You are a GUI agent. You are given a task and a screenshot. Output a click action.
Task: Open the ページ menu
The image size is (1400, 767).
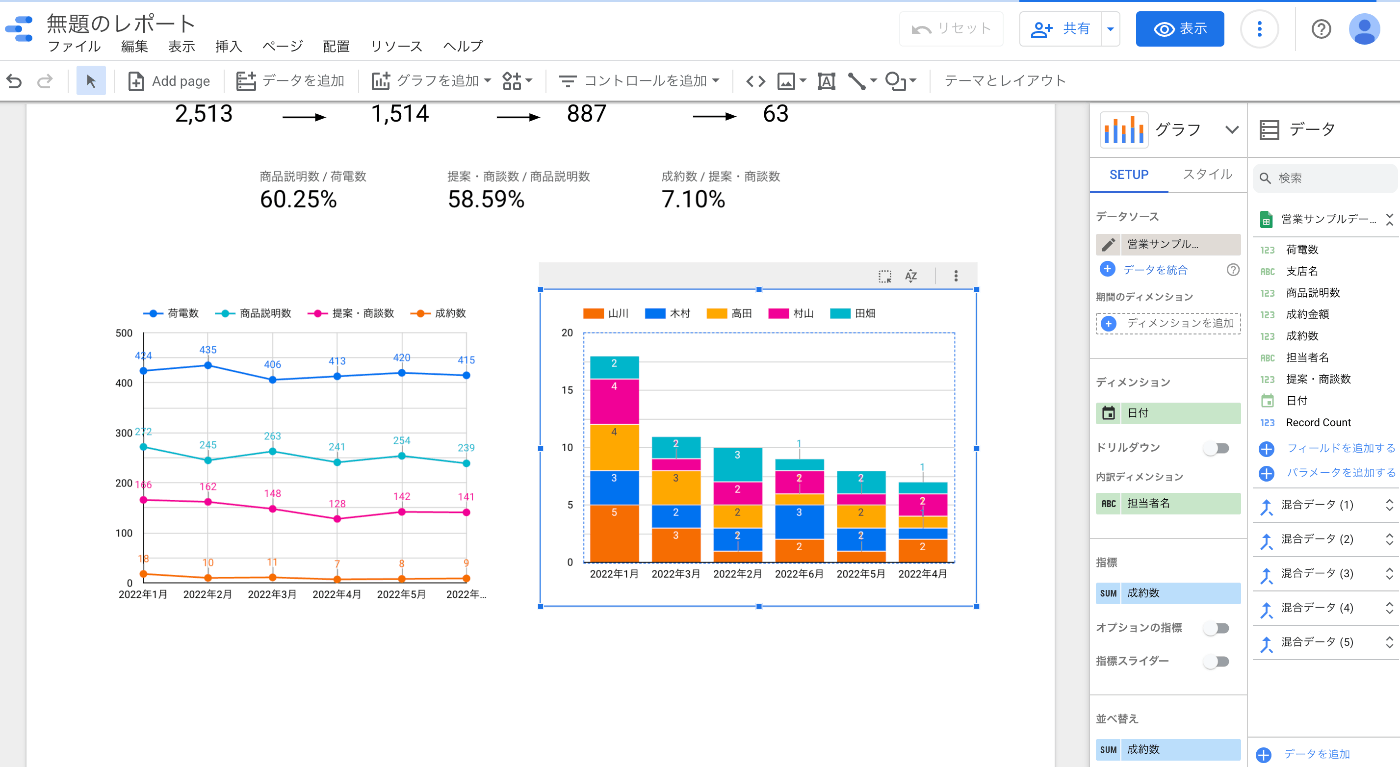283,46
